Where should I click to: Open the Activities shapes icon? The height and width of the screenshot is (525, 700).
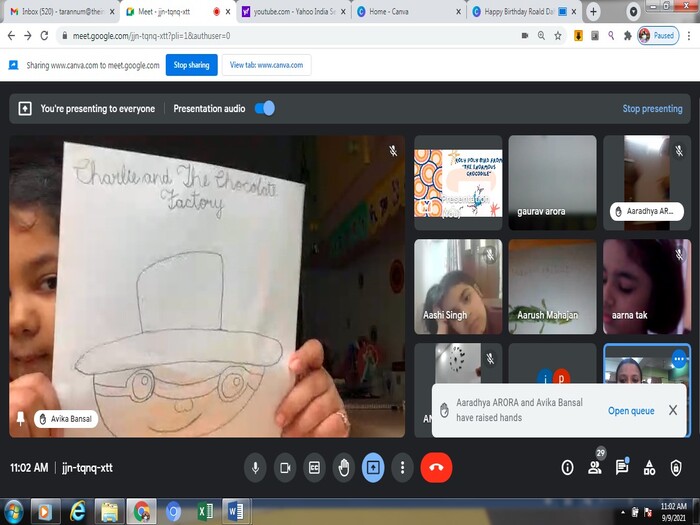pyautogui.click(x=649, y=467)
